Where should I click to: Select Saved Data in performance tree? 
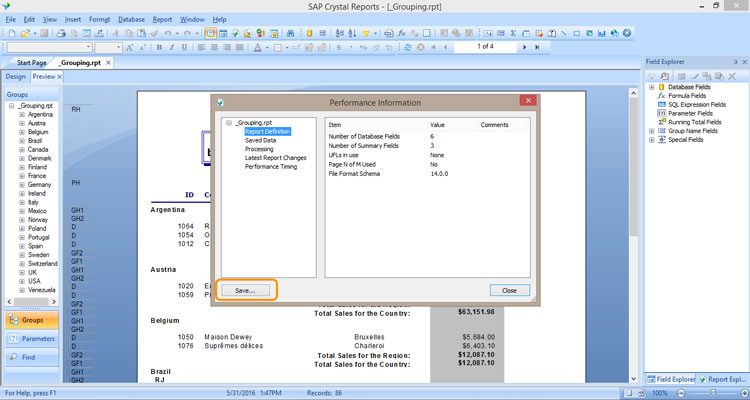click(260, 140)
